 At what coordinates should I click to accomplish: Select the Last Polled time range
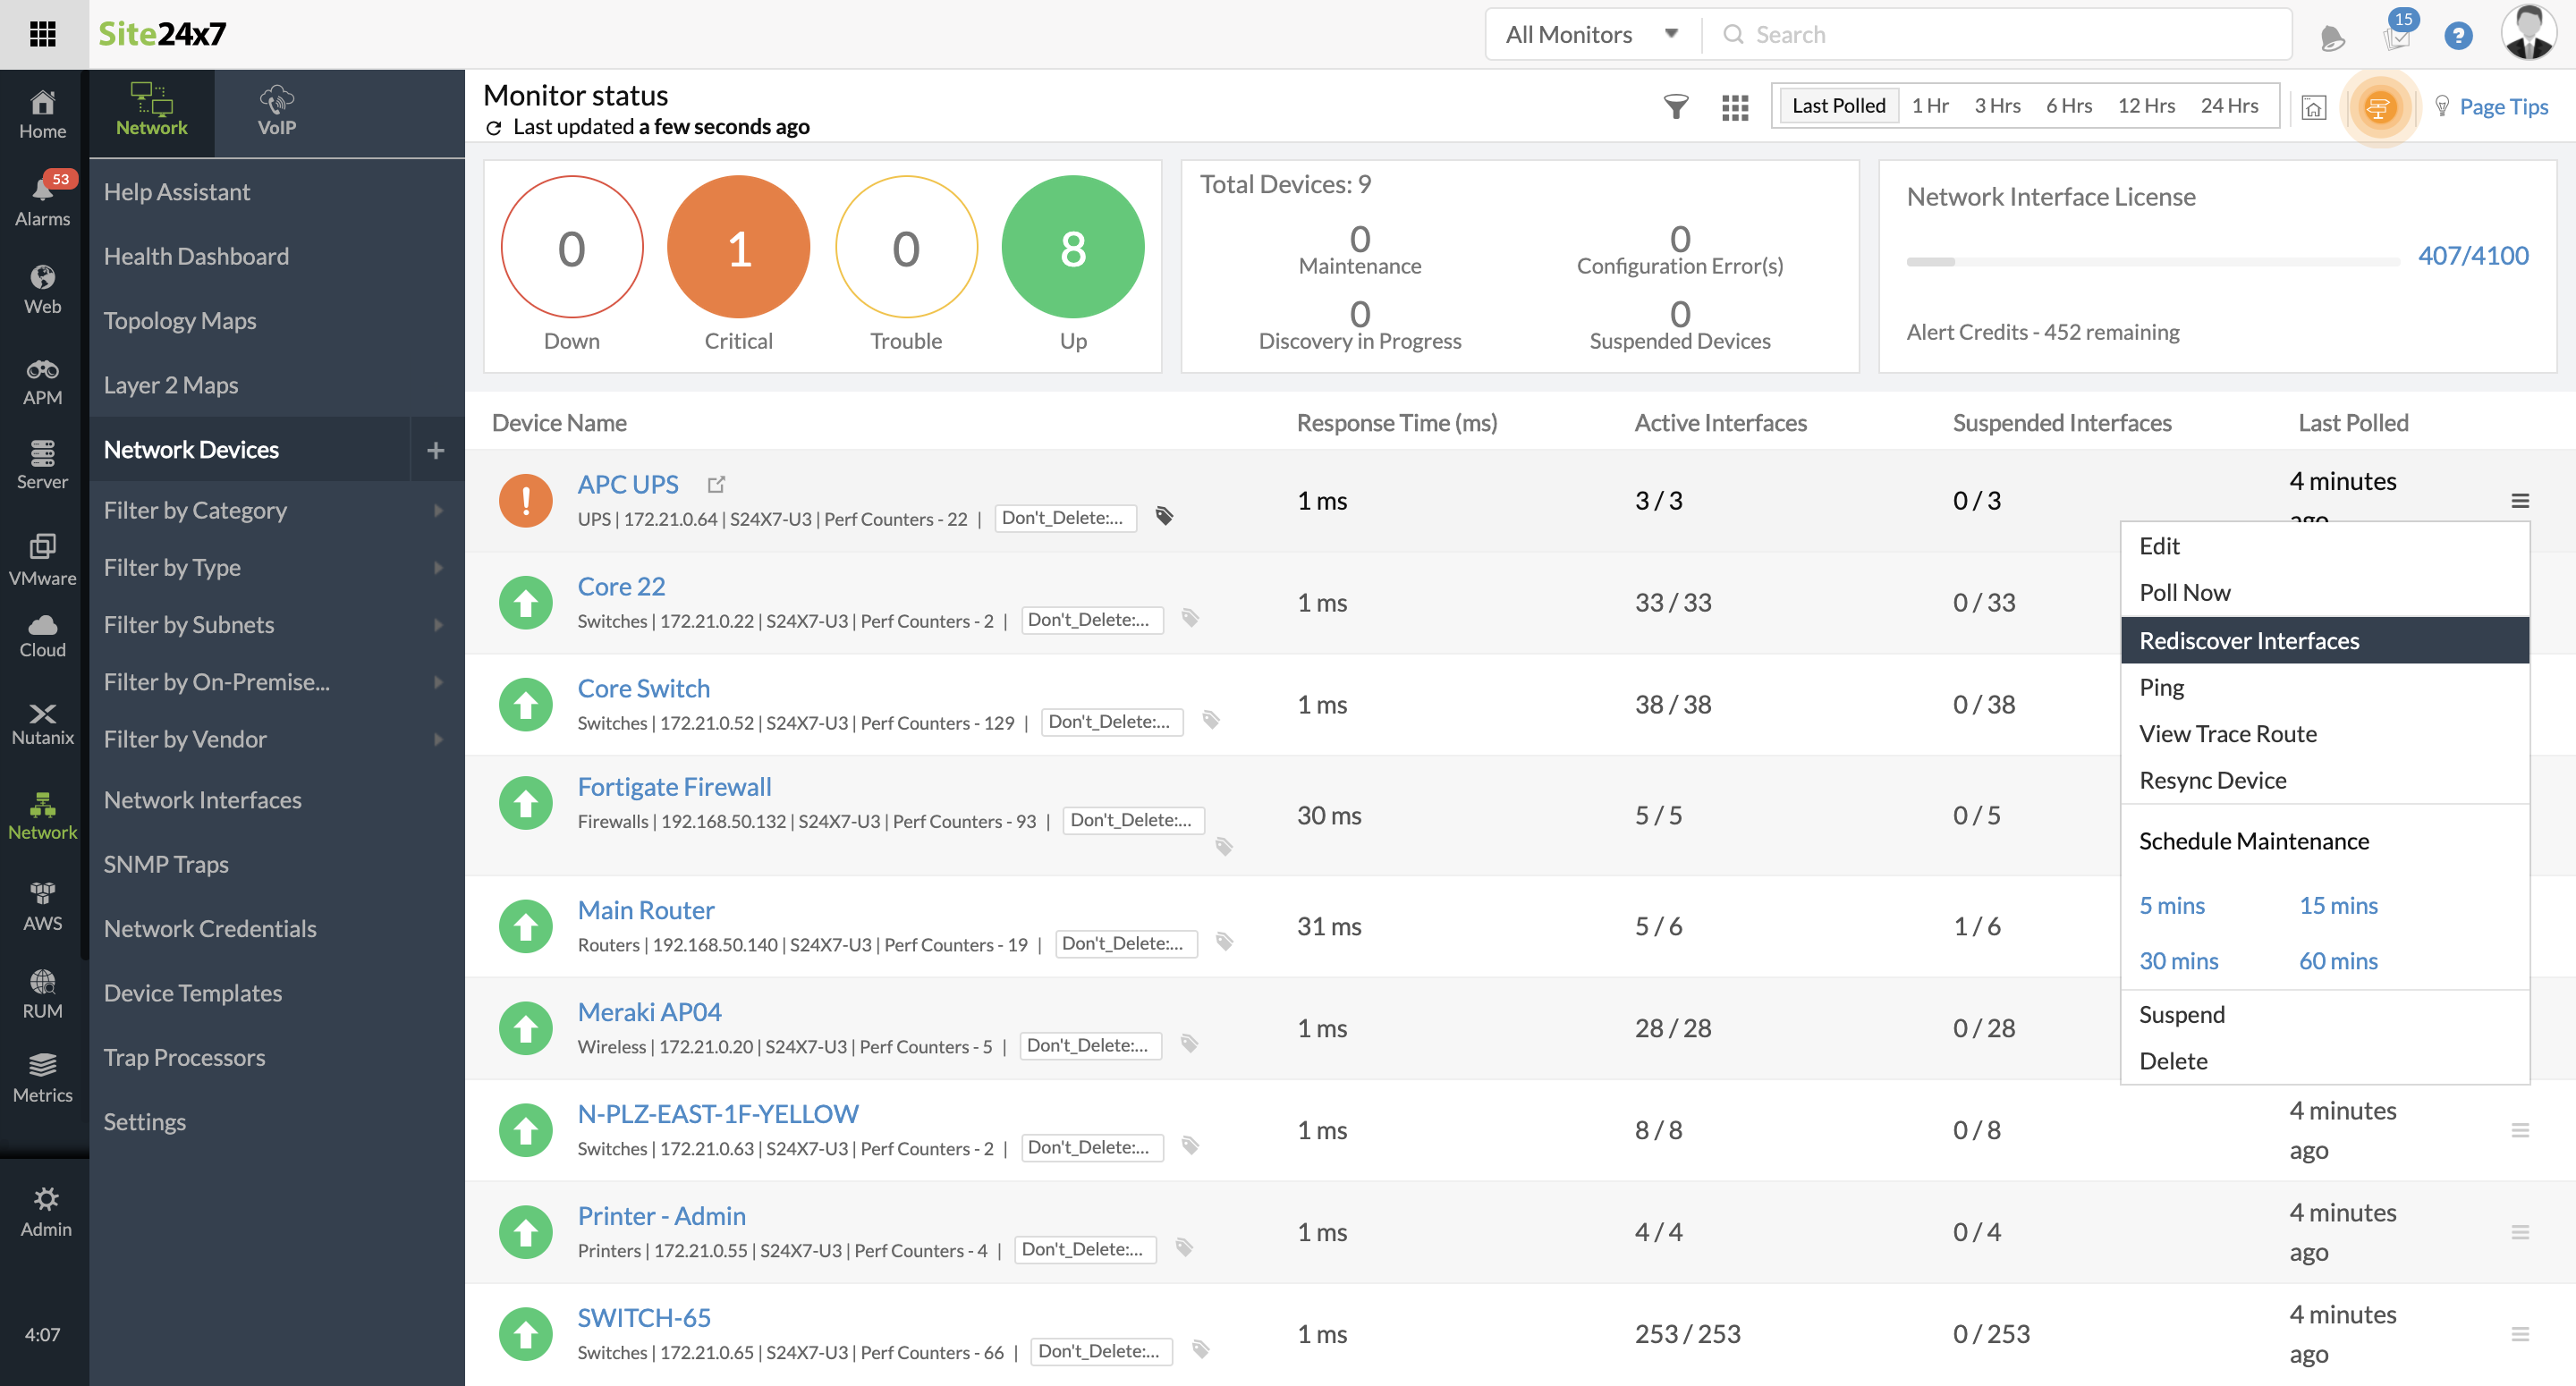1837,106
